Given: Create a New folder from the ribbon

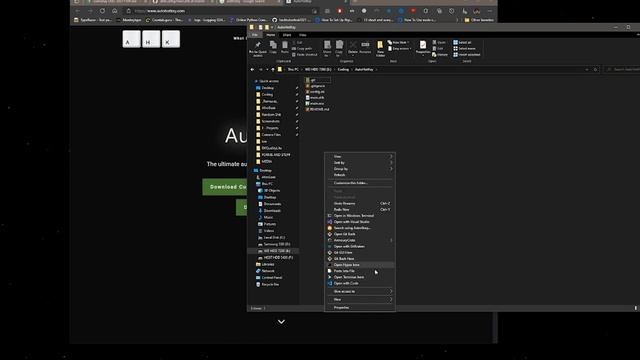Looking at the screenshot, I should 380,48.
